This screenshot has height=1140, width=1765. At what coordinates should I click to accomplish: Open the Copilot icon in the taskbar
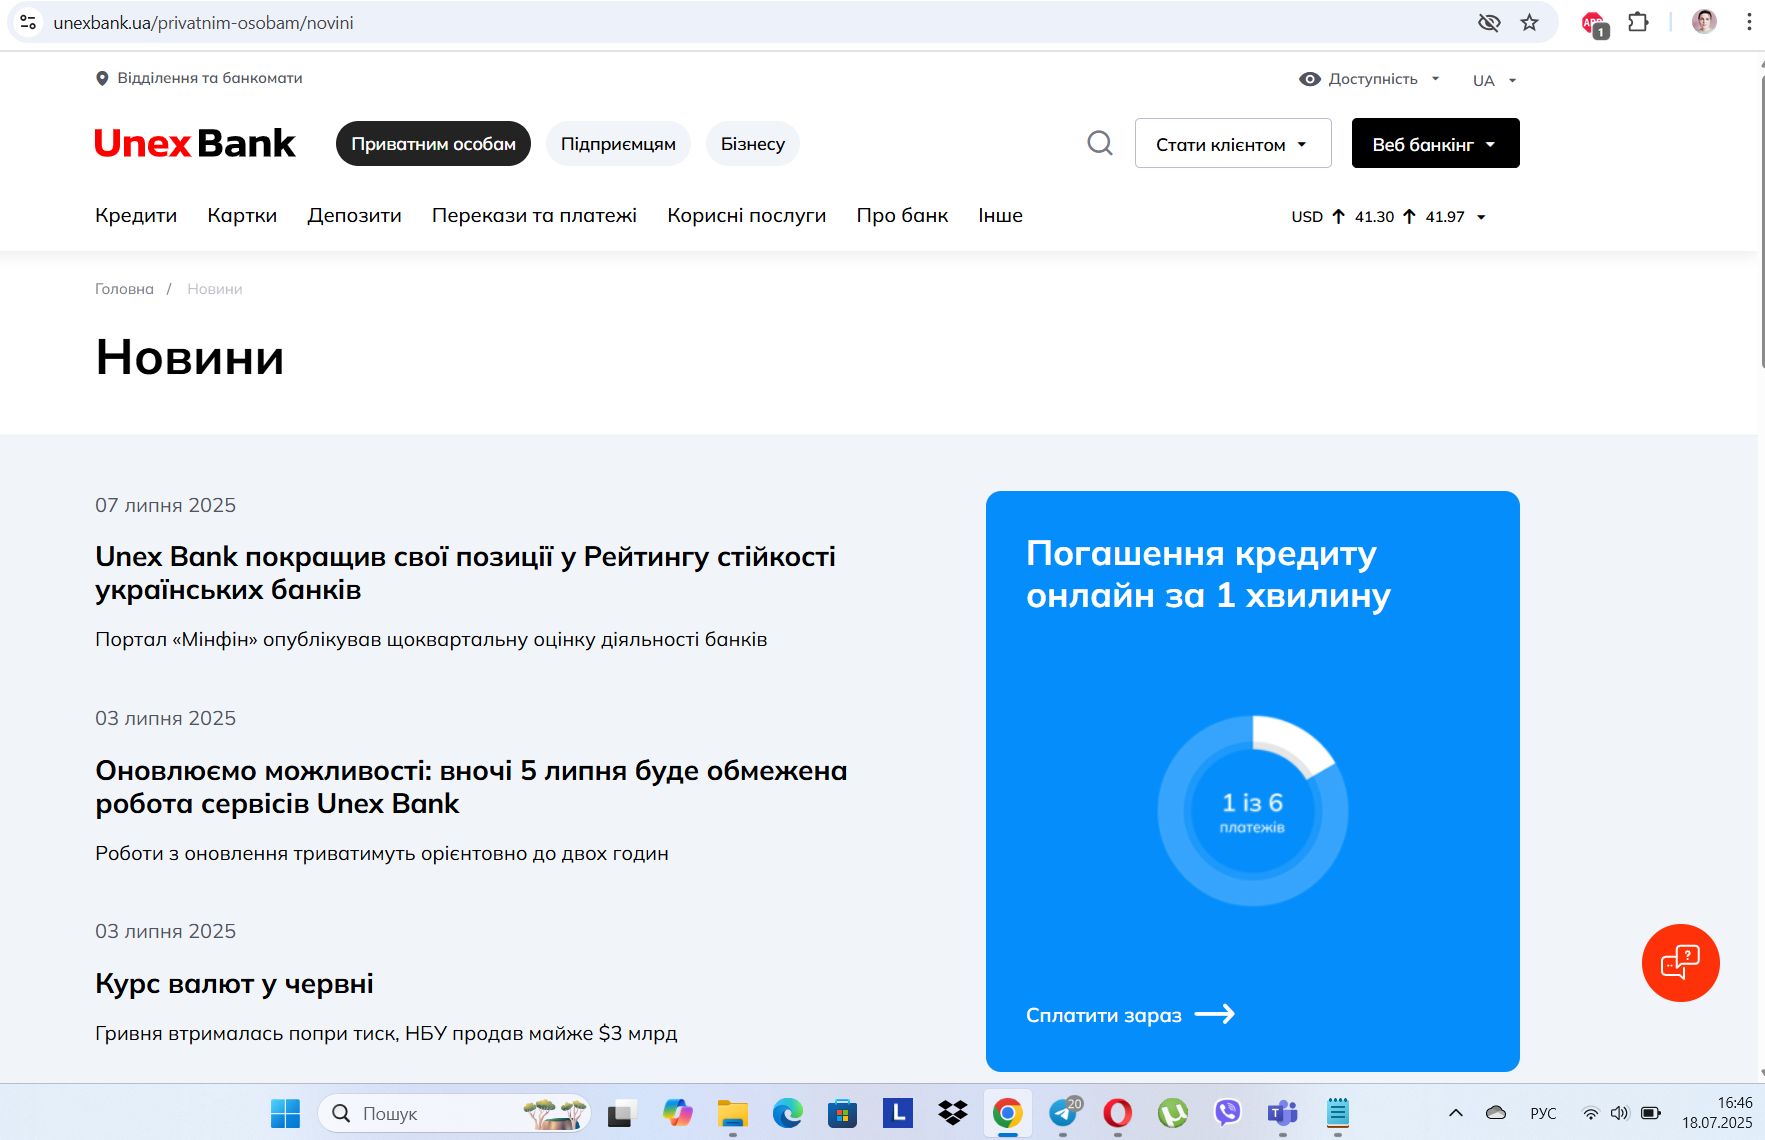[677, 1113]
